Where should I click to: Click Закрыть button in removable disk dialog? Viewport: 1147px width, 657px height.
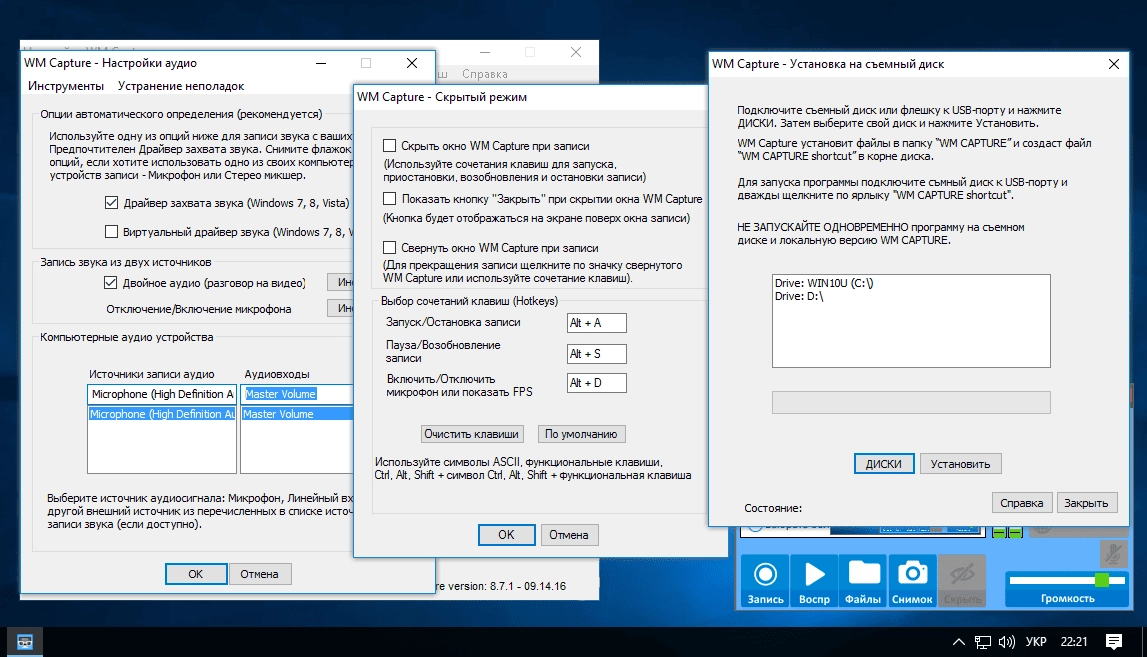[1086, 503]
